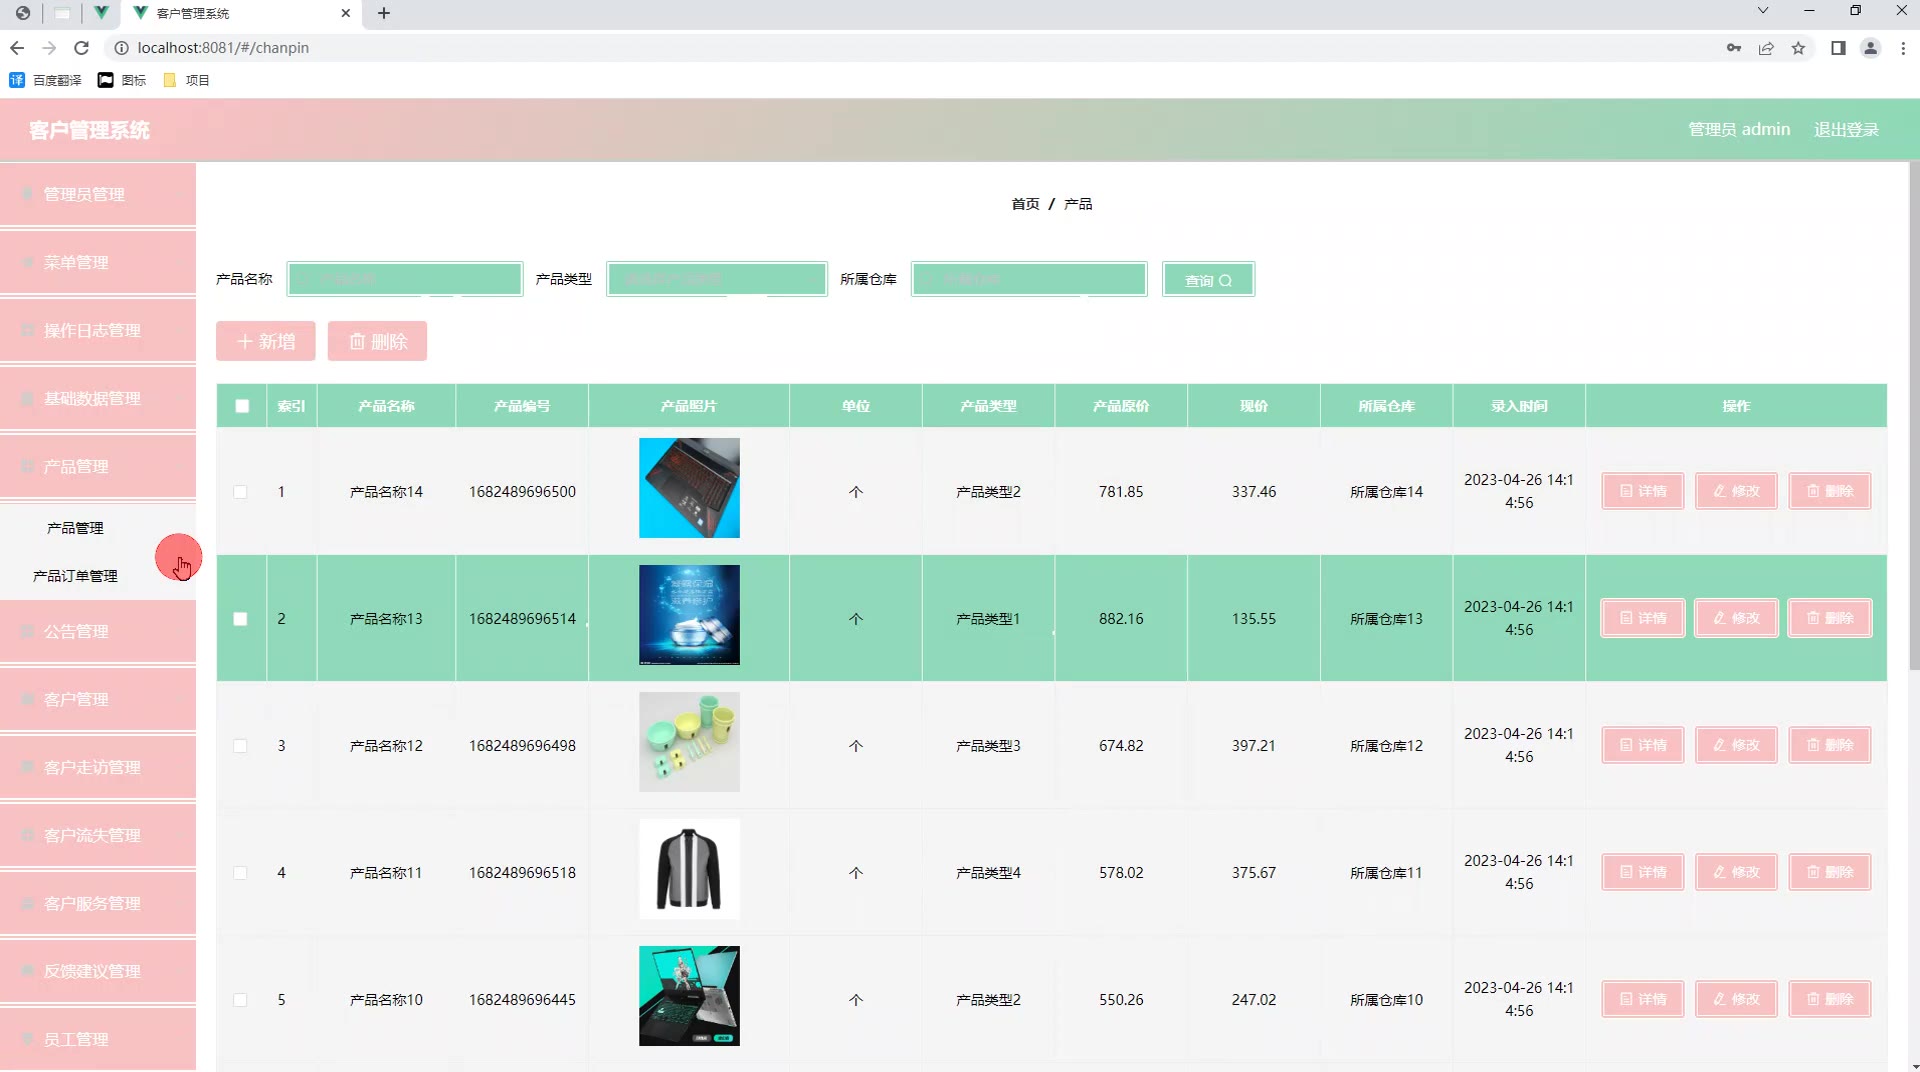Click 修改 button for 产品名称13
1920x1072 pixels.
(1736, 618)
